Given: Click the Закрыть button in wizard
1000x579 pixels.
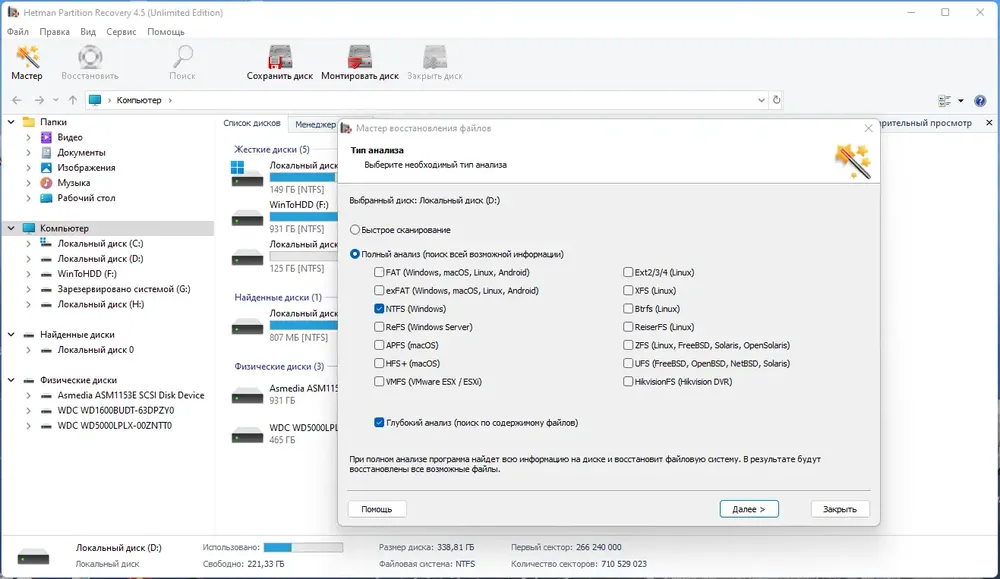Looking at the screenshot, I should [x=839, y=509].
